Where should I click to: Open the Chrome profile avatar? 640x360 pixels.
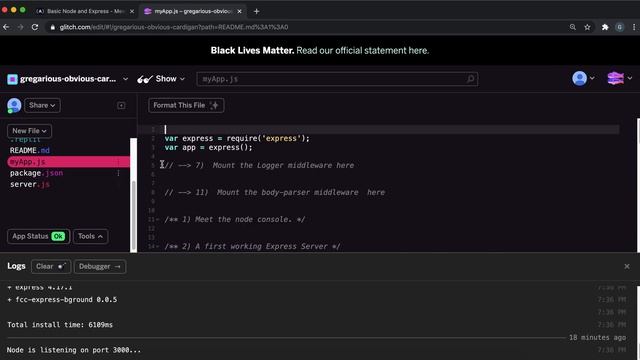(620, 27)
